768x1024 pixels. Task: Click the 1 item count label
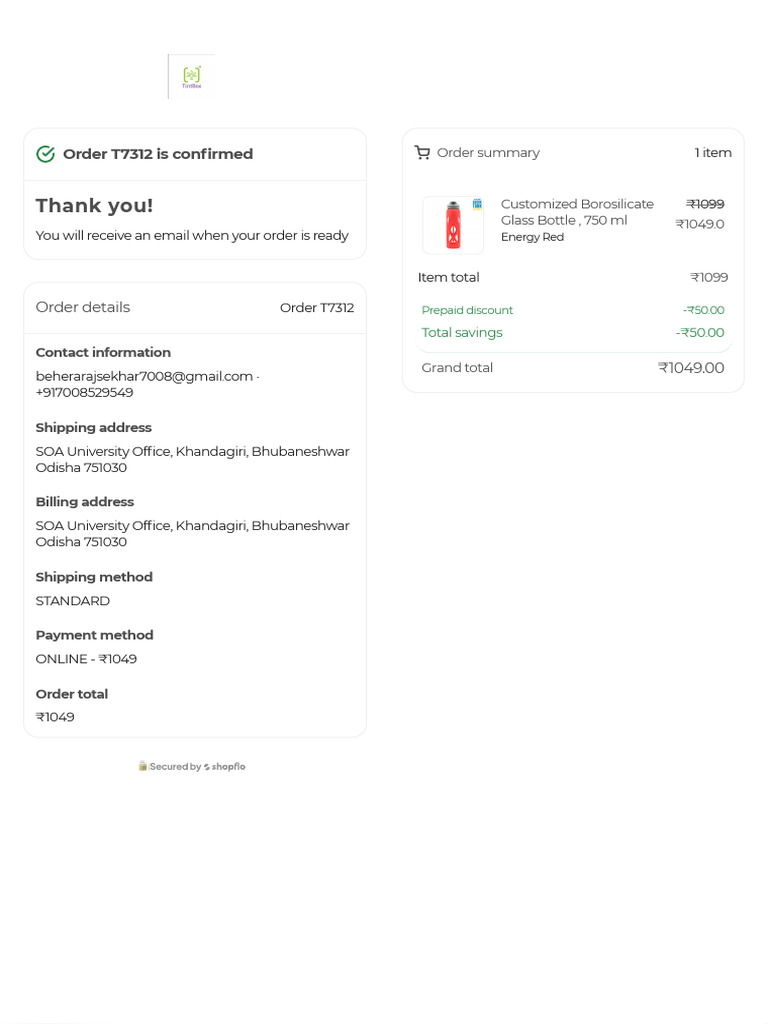click(x=713, y=153)
